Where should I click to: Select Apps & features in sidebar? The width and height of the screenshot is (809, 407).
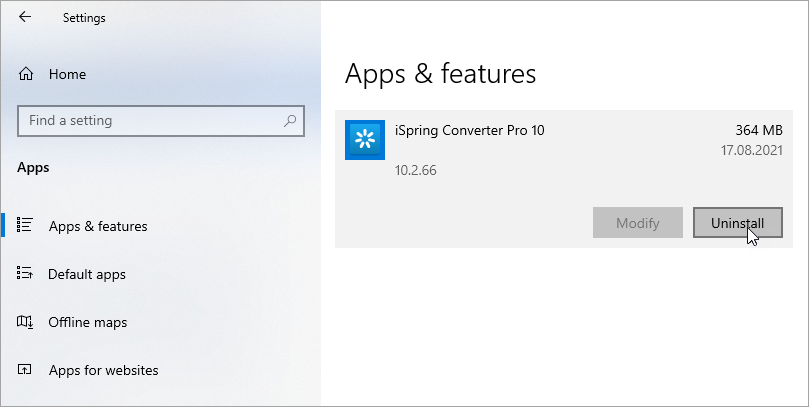click(98, 226)
